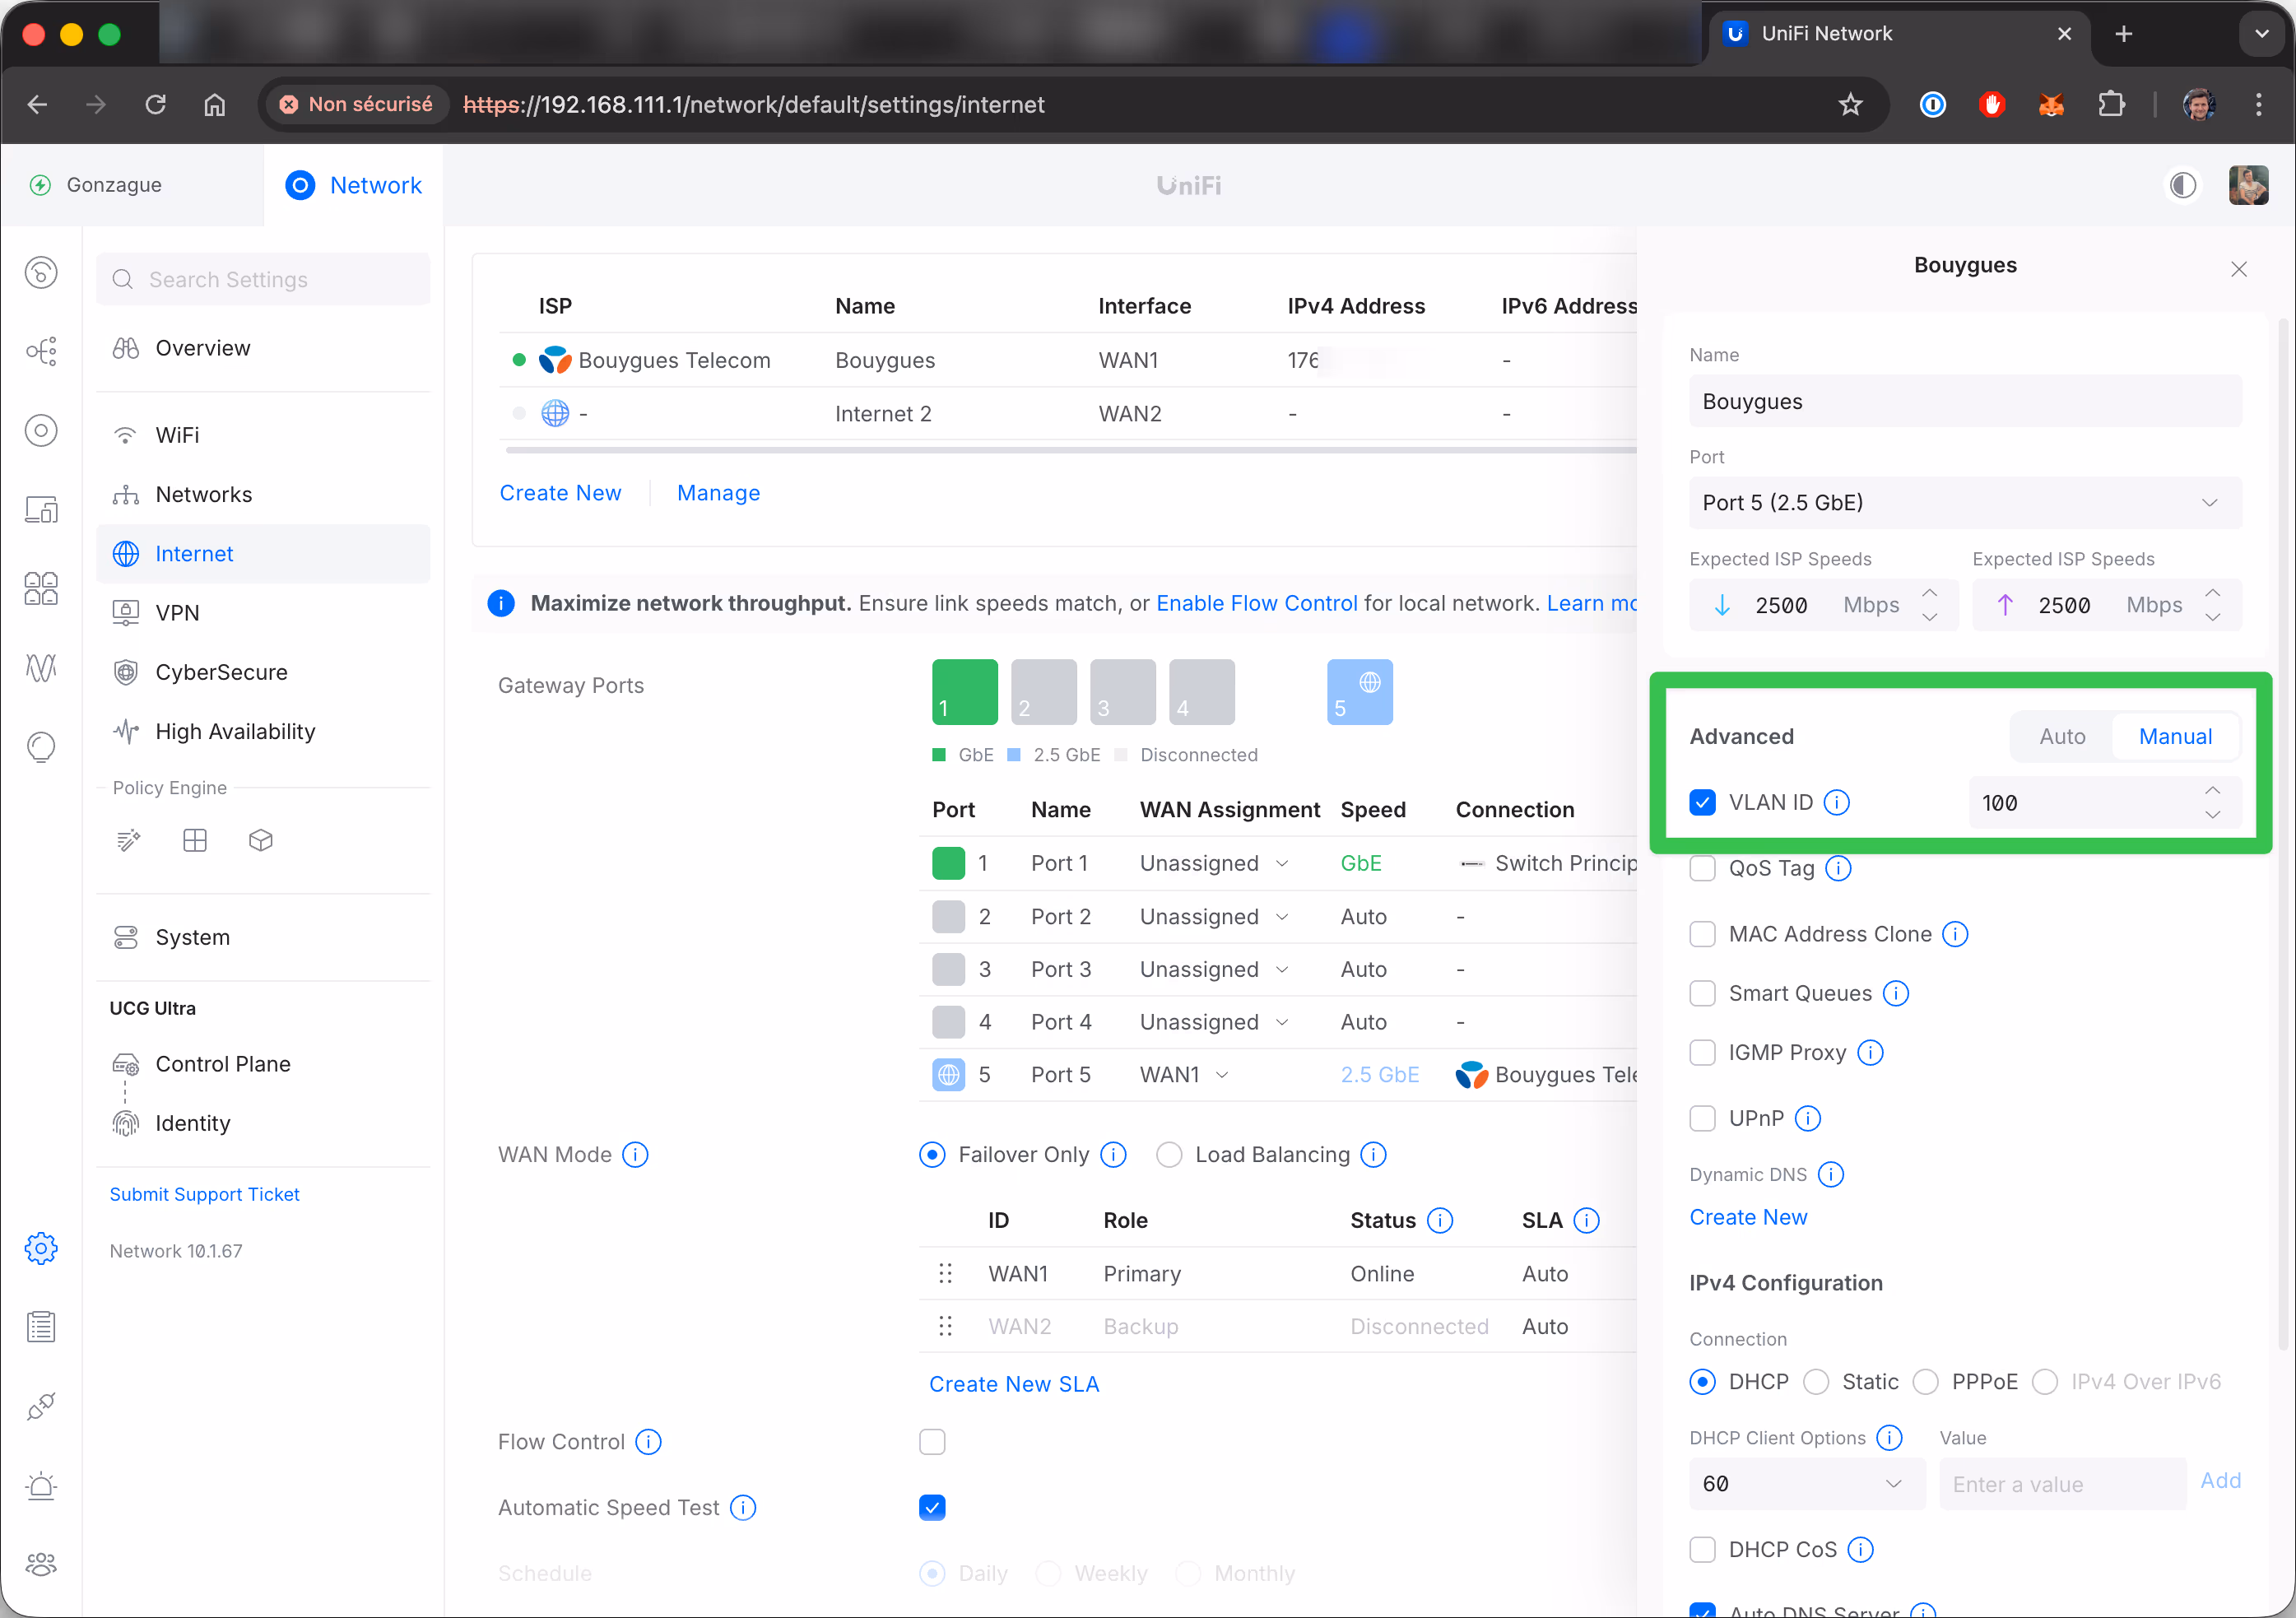
Task: Open the UniFi Devices icon in sidebar
Action: [41, 430]
